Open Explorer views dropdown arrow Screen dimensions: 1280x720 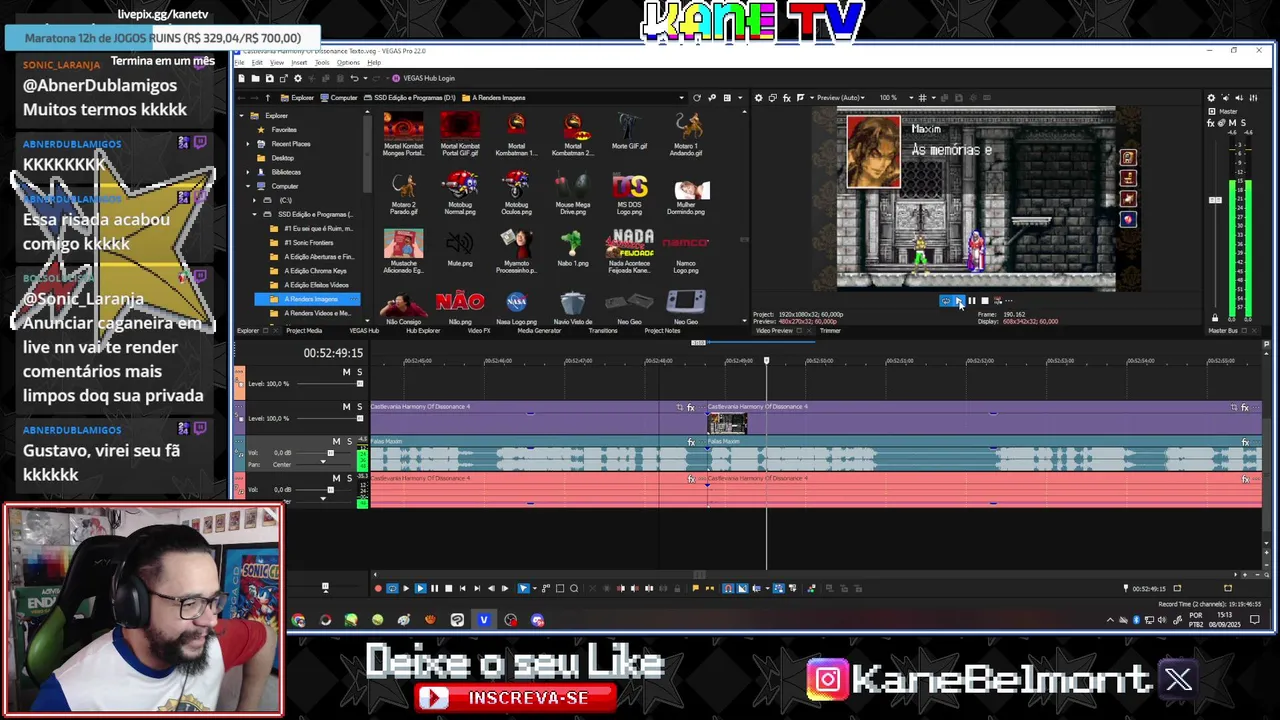[740, 98]
